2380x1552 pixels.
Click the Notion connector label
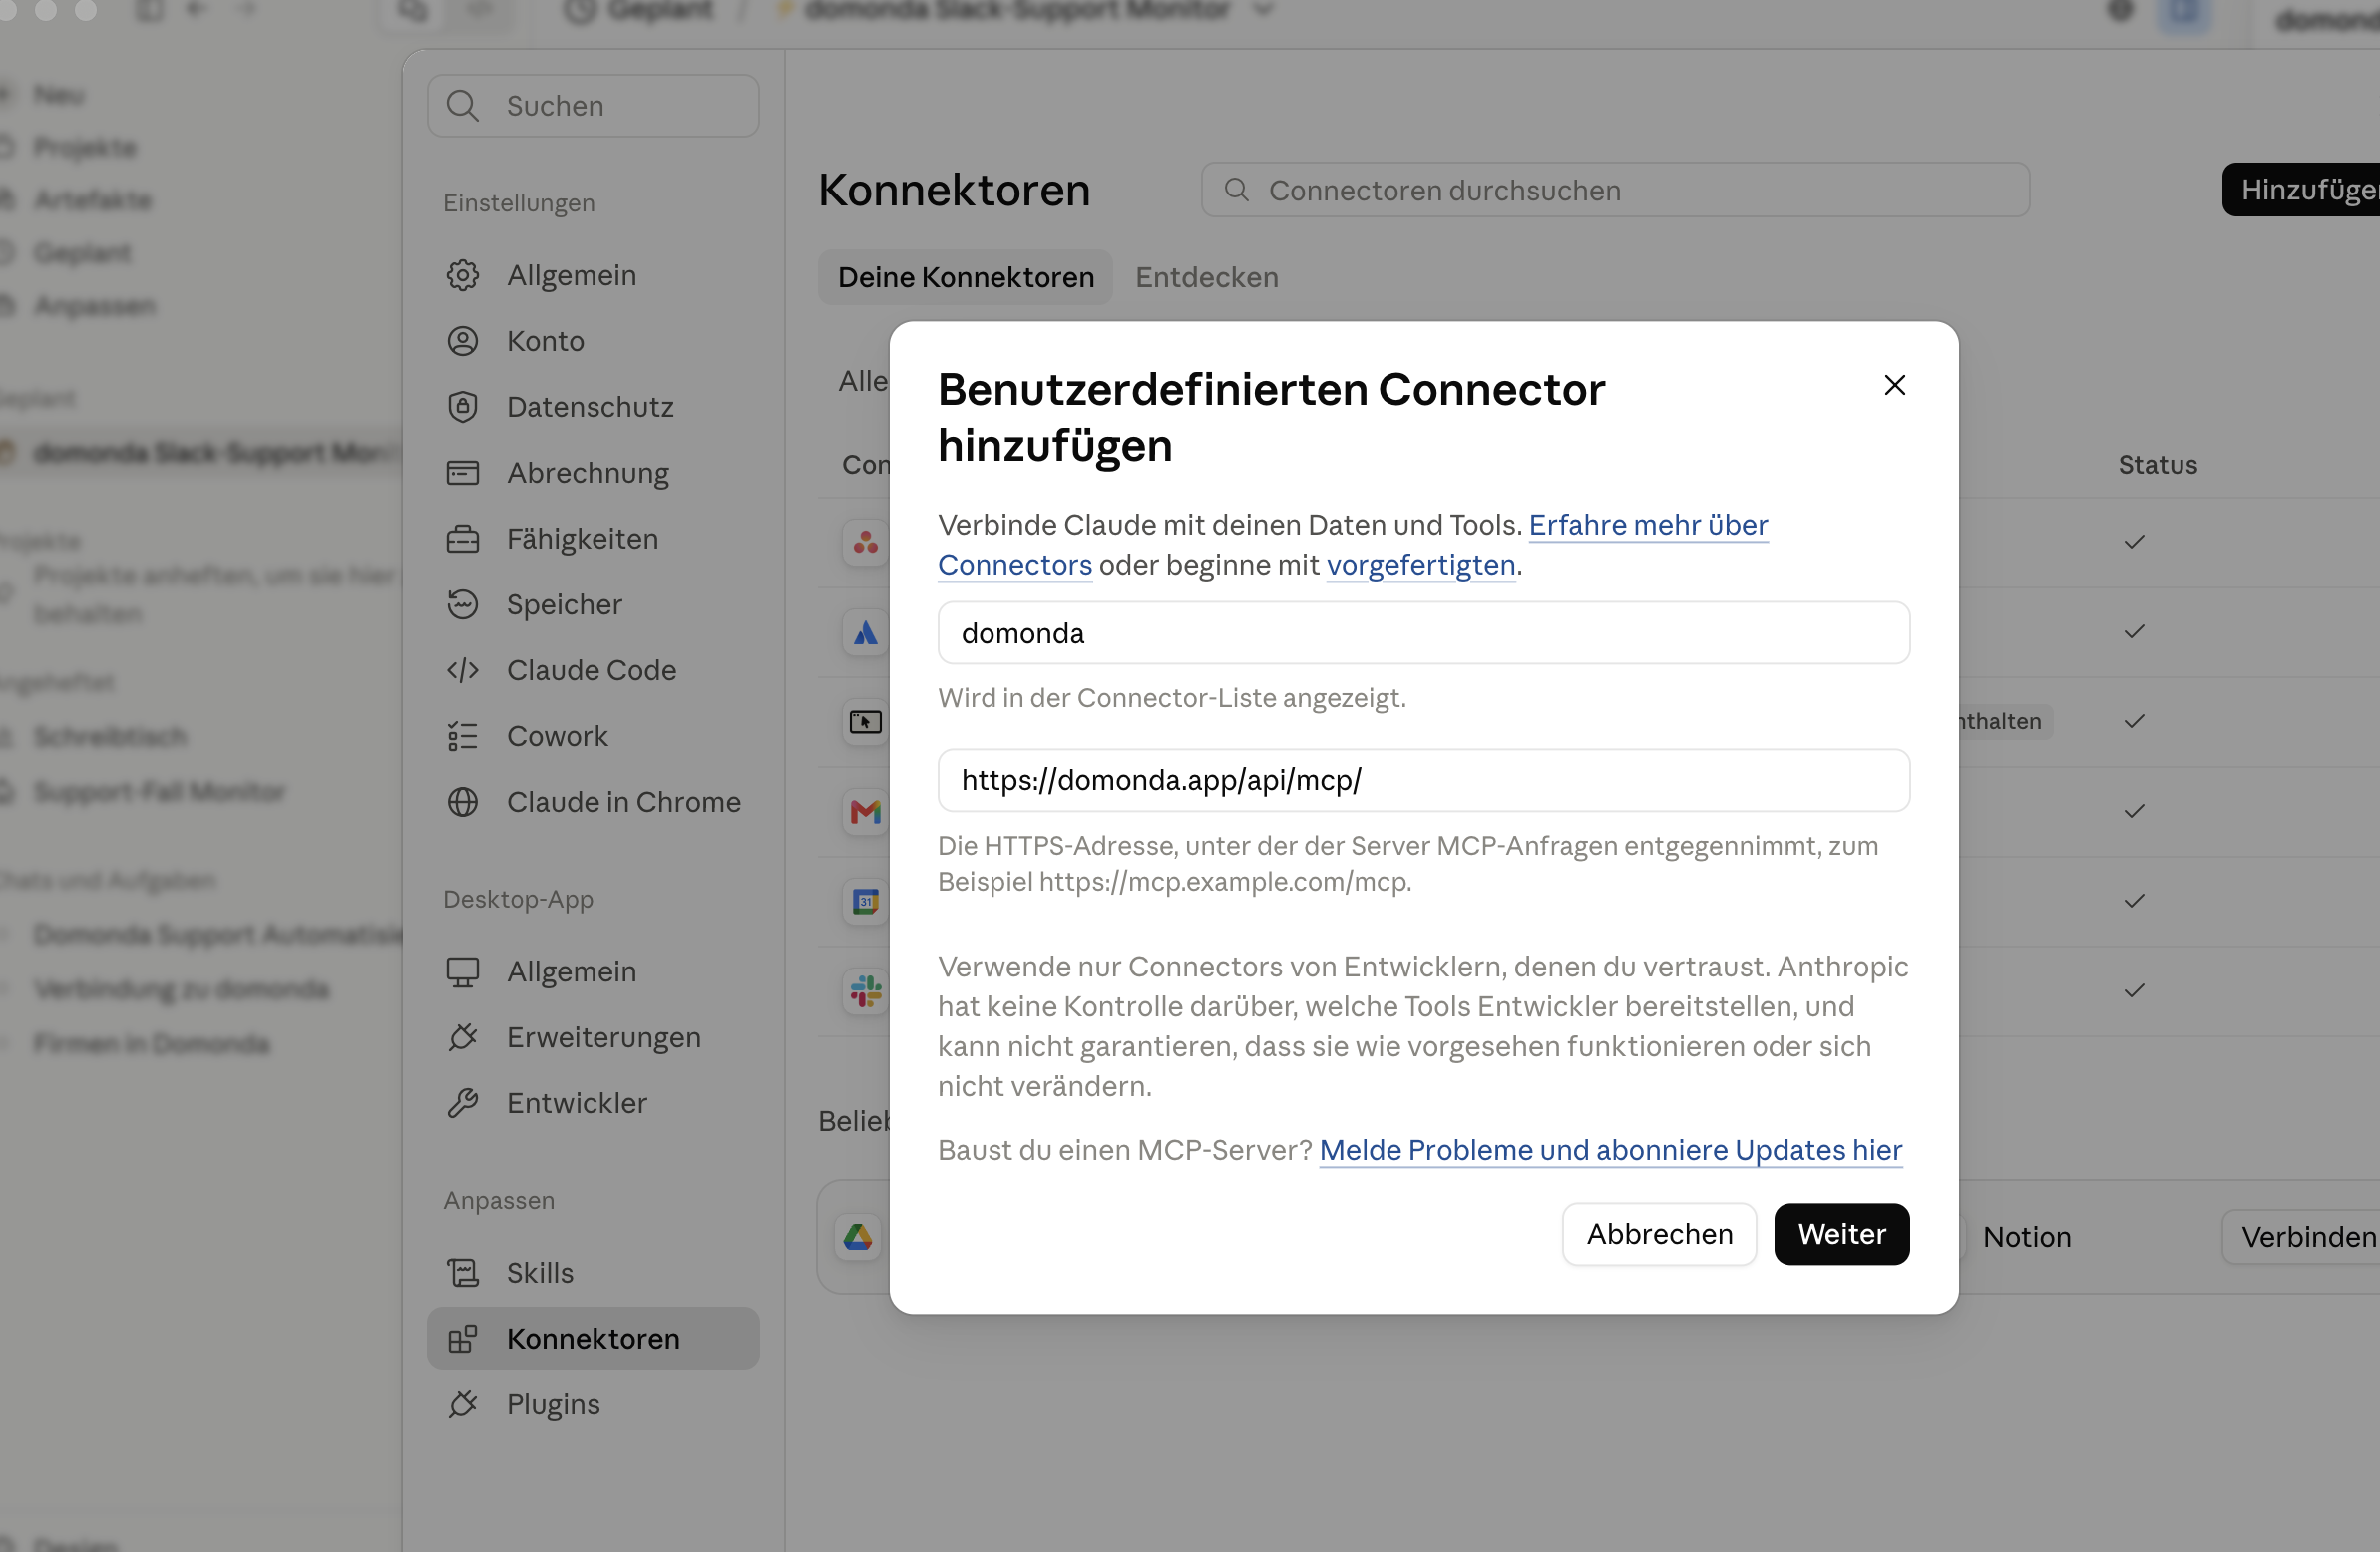(x=2026, y=1237)
